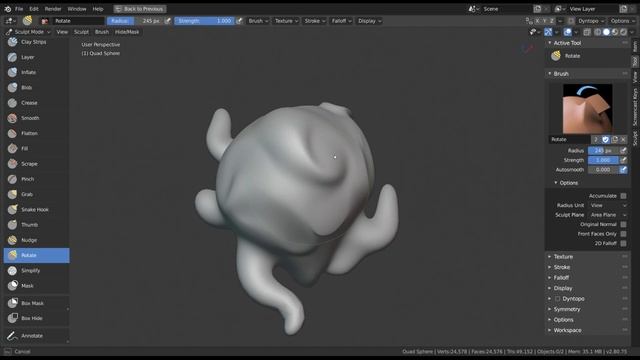This screenshot has height=360, width=640.
Task: Open the File menu
Action: point(19,9)
